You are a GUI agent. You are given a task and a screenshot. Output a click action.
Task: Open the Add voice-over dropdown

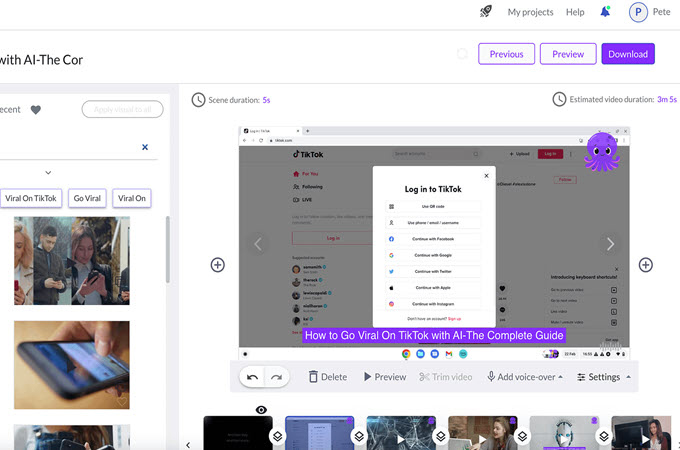point(525,377)
